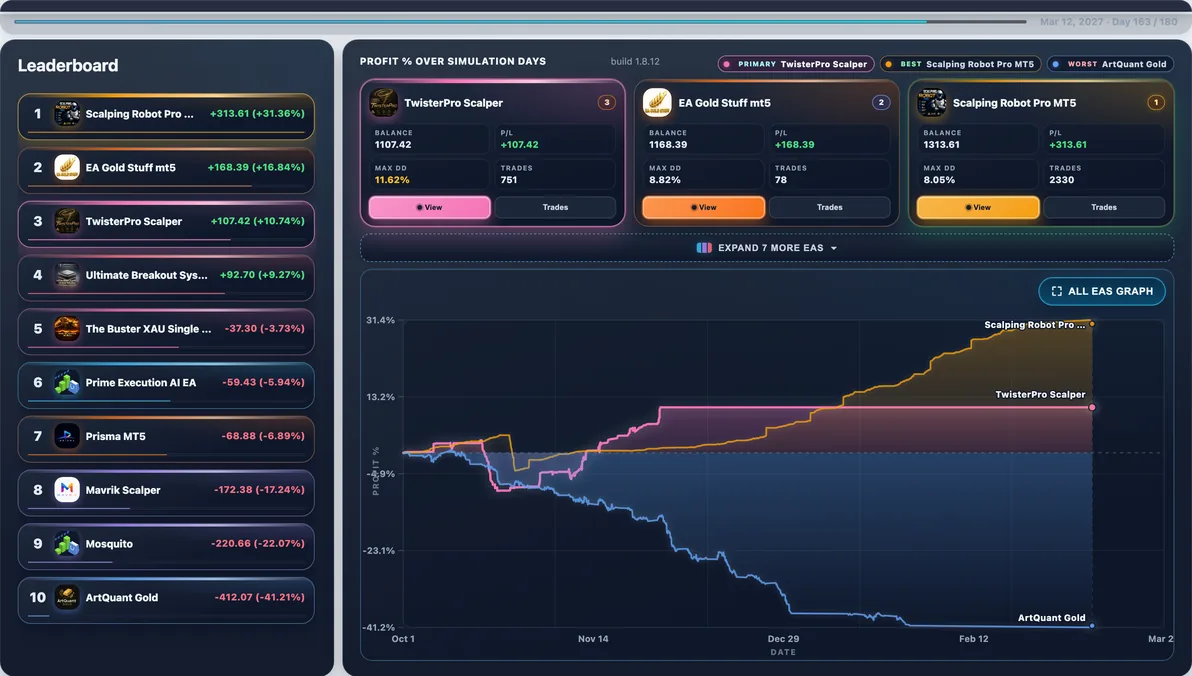Image resolution: width=1192 pixels, height=676 pixels.
Task: Click the Scalping Robot Pro MT5 card avatar
Action: 932,103
